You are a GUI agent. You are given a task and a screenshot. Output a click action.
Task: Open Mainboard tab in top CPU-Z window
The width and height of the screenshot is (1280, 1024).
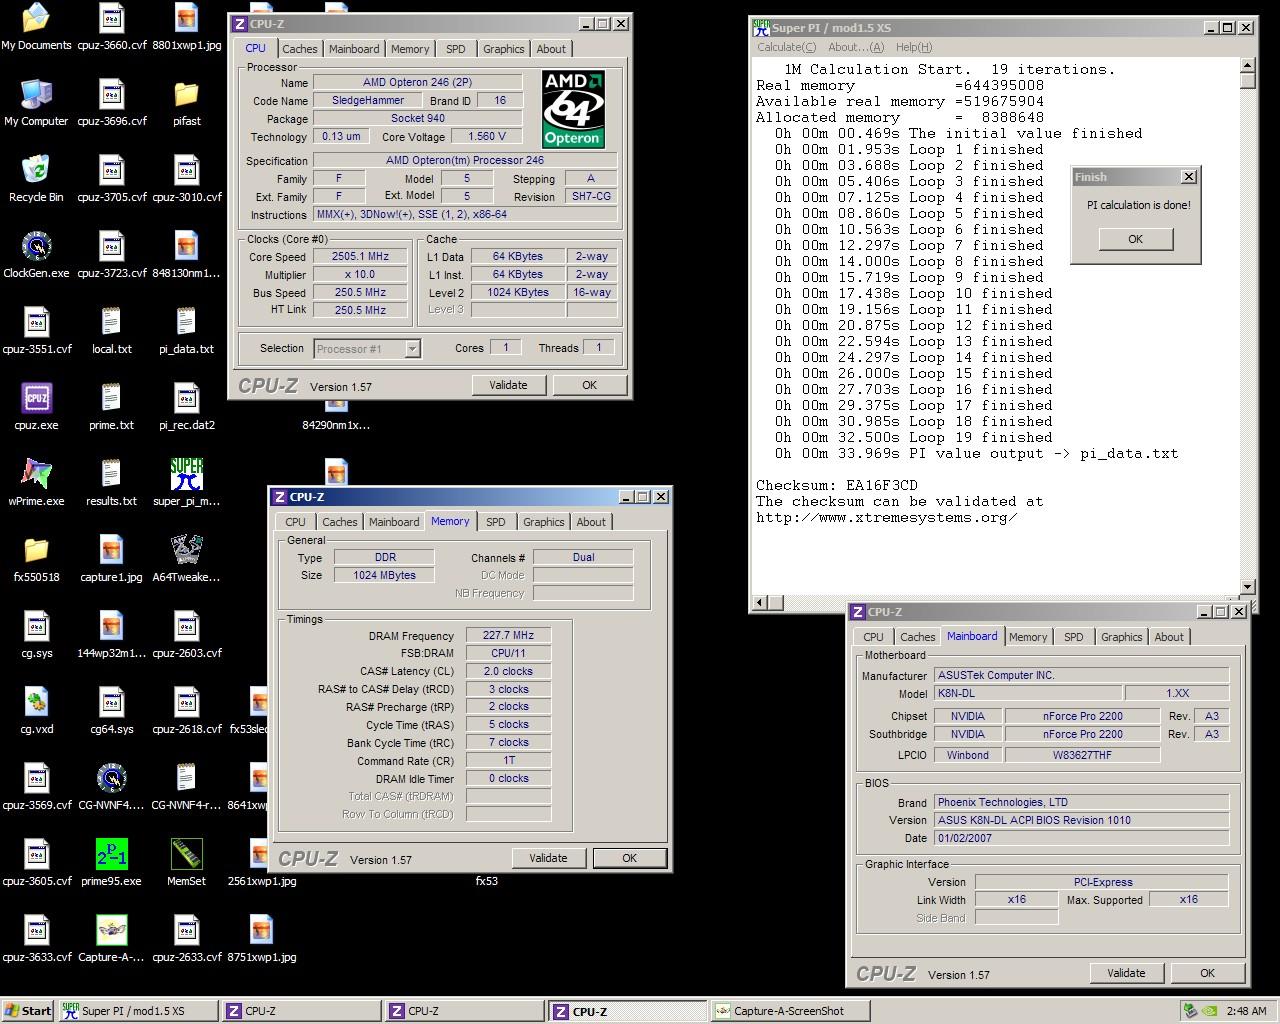click(x=354, y=49)
